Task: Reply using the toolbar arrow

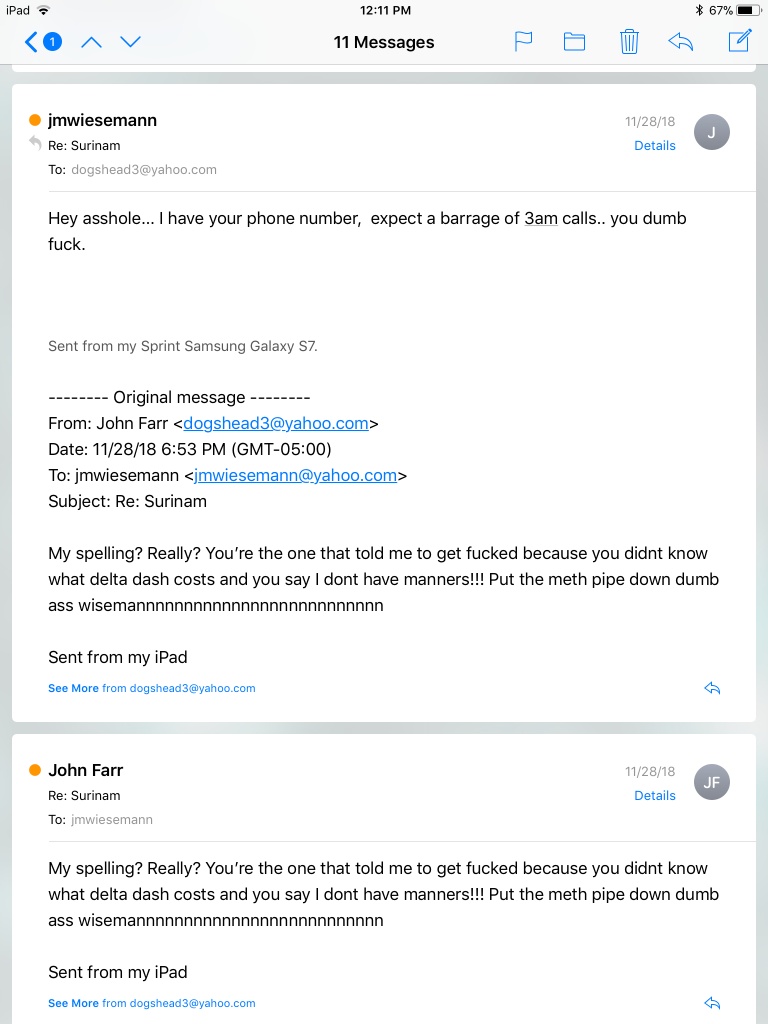Action: click(680, 42)
